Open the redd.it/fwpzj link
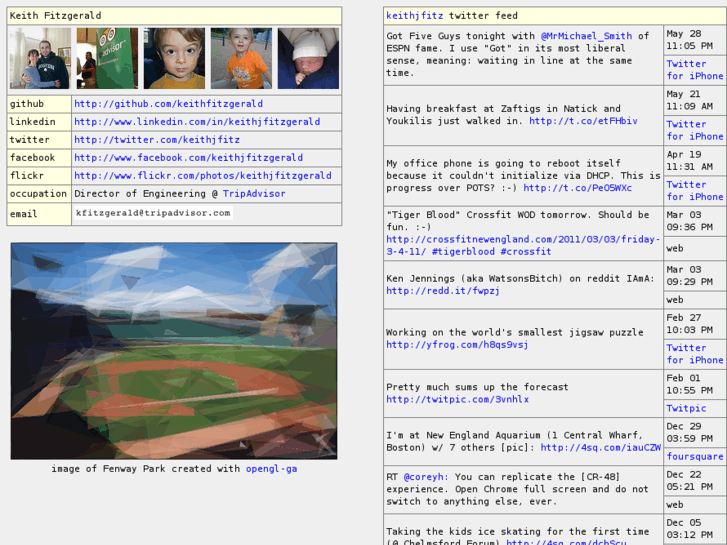The image size is (727, 545). pos(443,291)
